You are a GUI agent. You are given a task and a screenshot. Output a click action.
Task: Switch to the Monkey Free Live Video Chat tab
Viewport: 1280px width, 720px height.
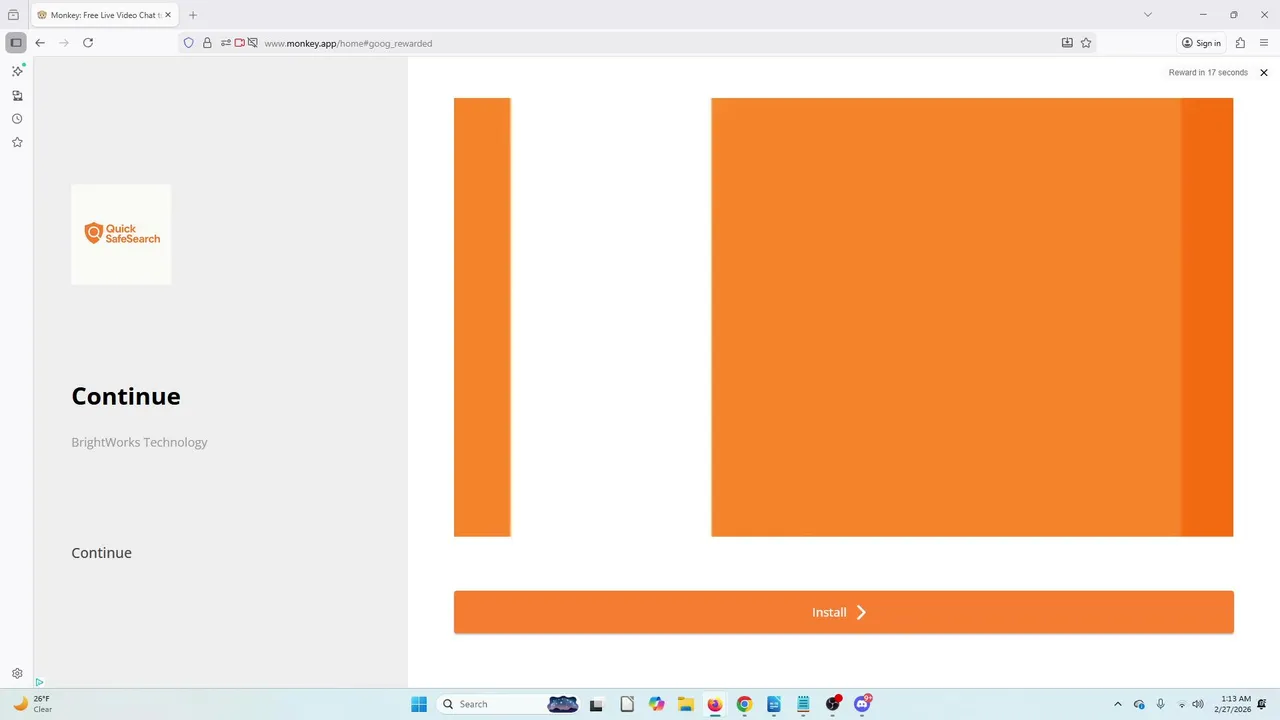pos(104,15)
